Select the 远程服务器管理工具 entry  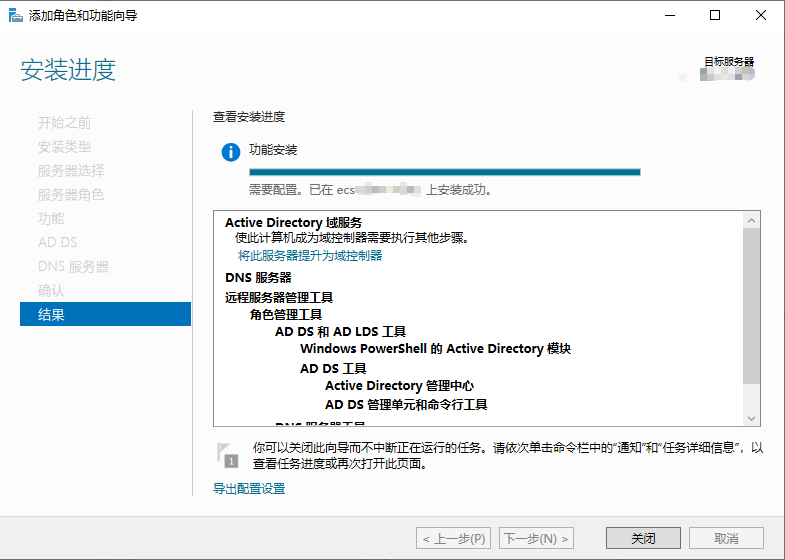click(x=279, y=298)
